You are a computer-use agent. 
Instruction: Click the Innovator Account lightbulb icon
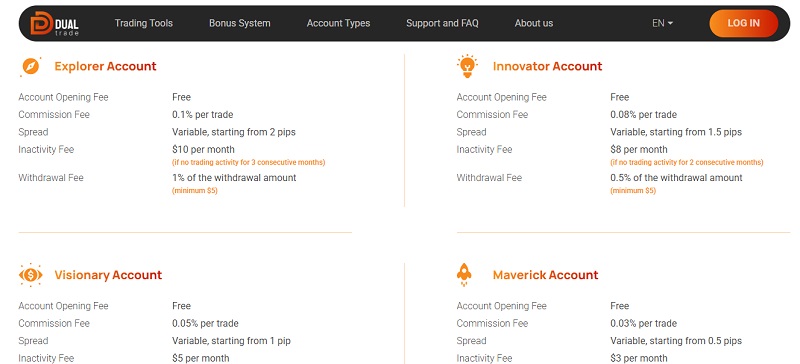pos(467,66)
